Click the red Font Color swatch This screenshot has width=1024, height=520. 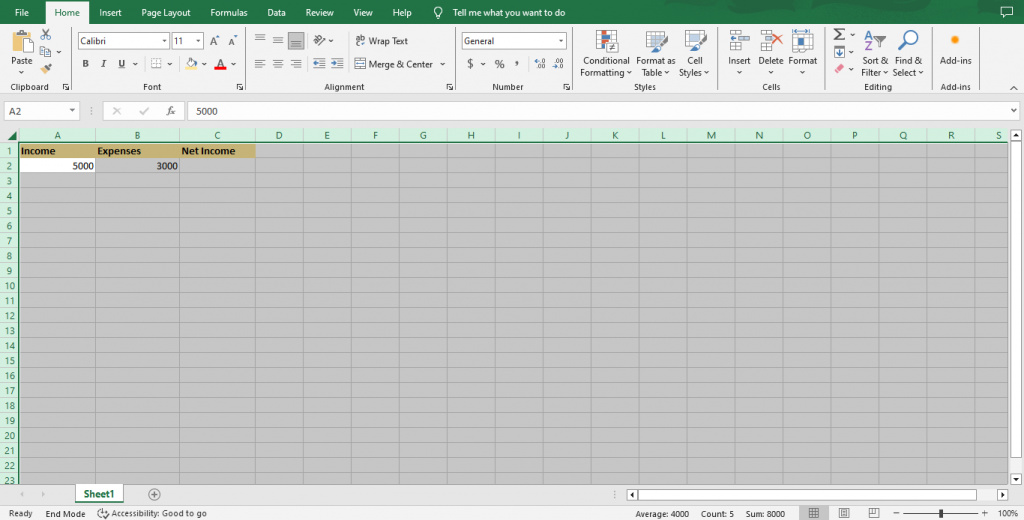(220, 64)
